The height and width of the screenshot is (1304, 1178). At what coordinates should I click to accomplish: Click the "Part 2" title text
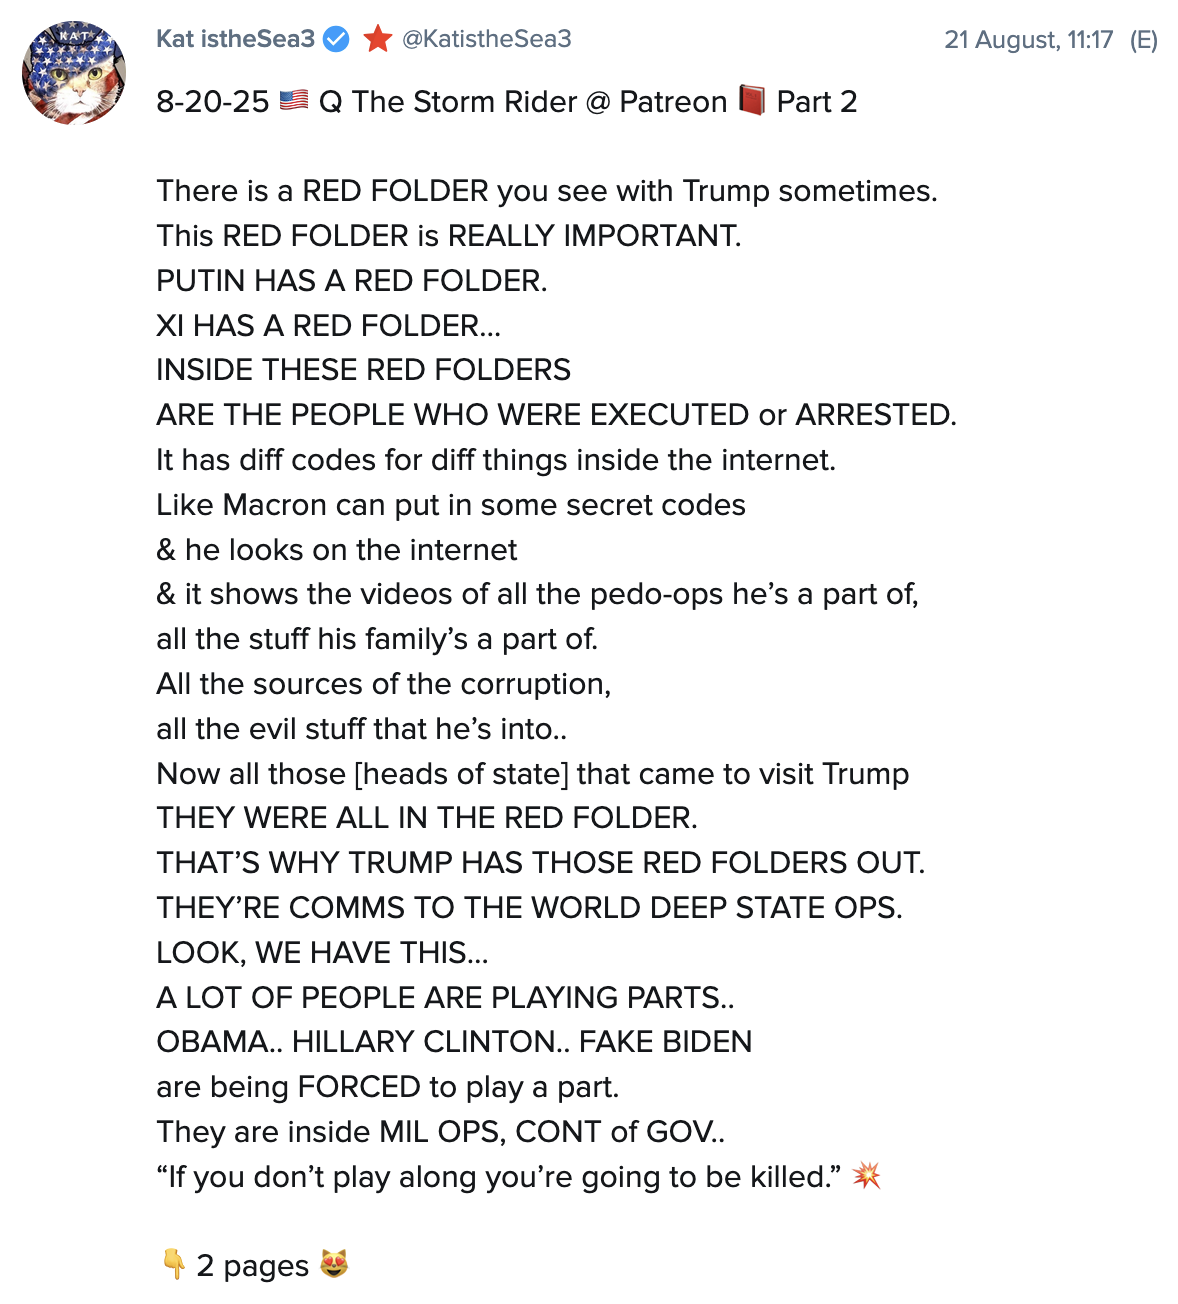pos(817,102)
